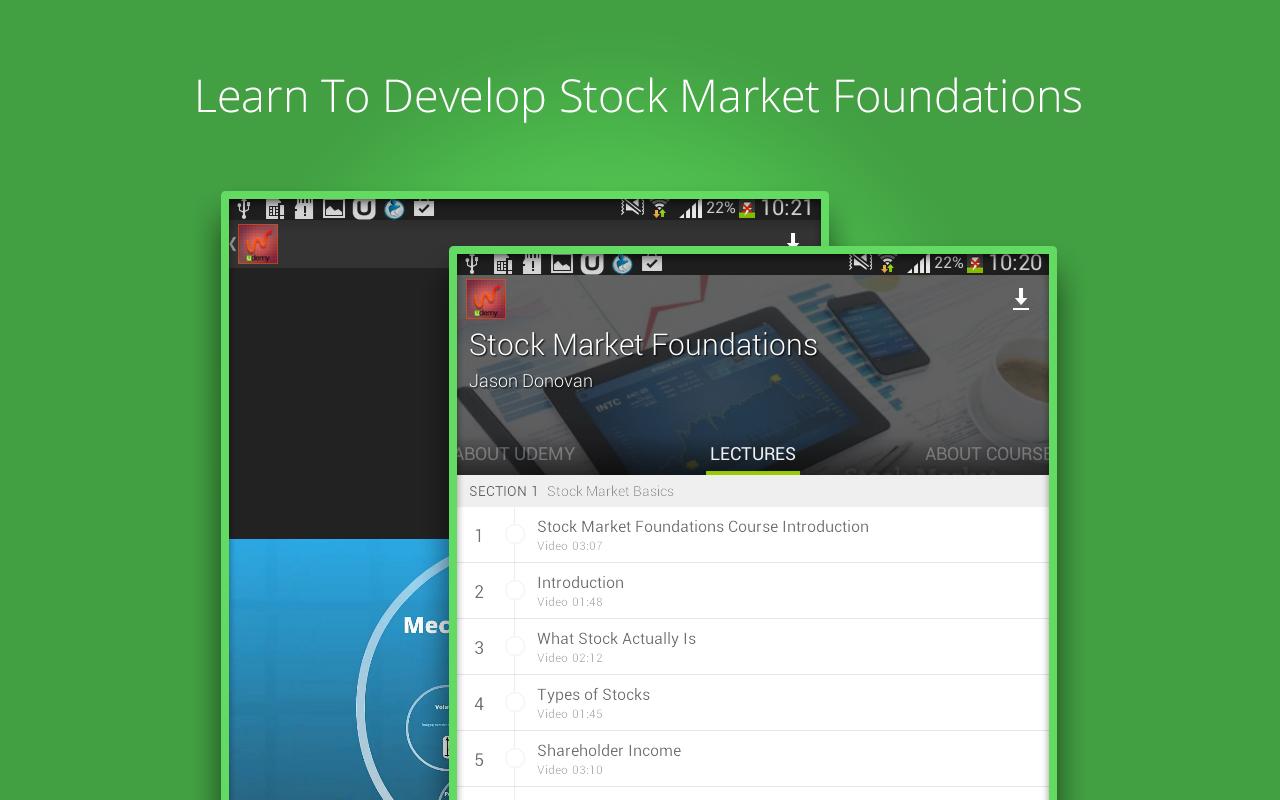This screenshot has width=1280, height=800.
Task: Select the LECTURES tab
Action: 752,454
